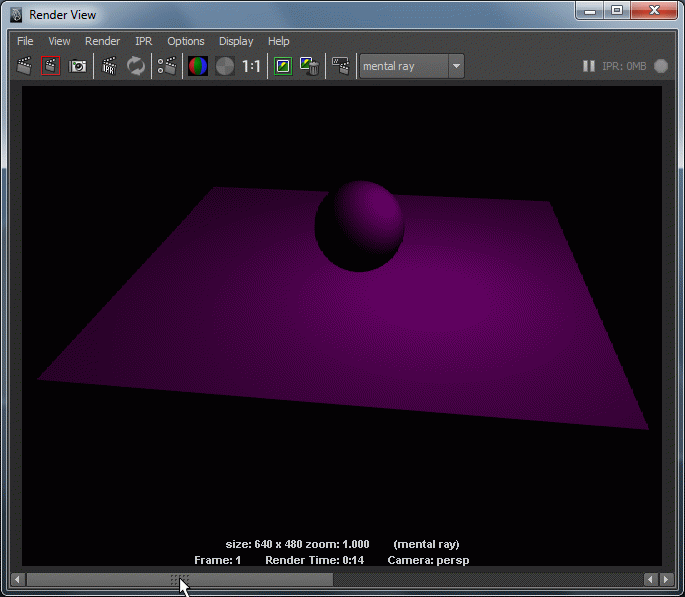Image resolution: width=685 pixels, height=597 pixels.
Task: Toggle display of RGB channels
Action: point(198,67)
